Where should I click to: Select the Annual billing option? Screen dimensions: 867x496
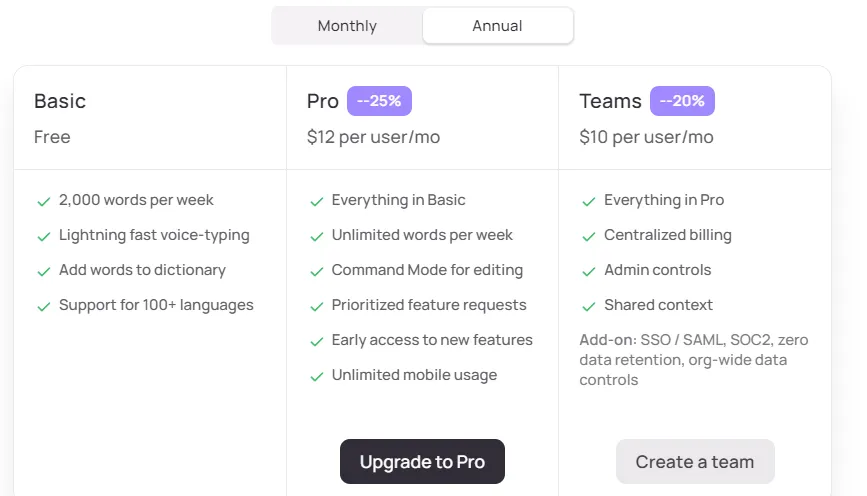pos(498,26)
